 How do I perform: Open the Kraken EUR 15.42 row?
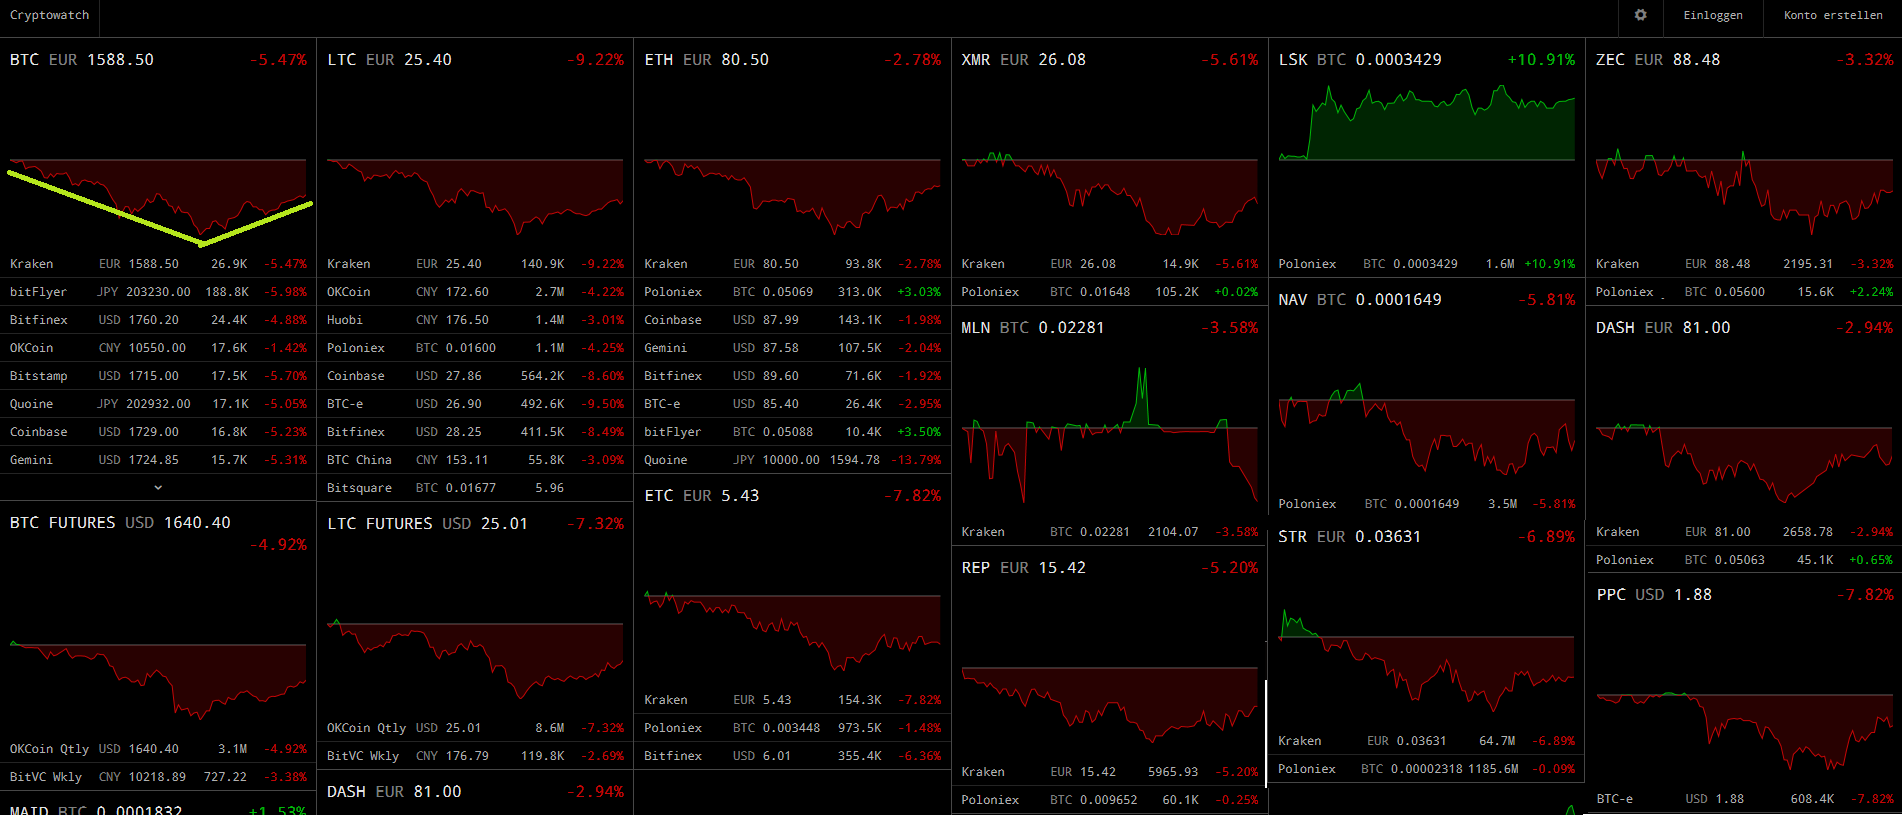click(1110, 772)
